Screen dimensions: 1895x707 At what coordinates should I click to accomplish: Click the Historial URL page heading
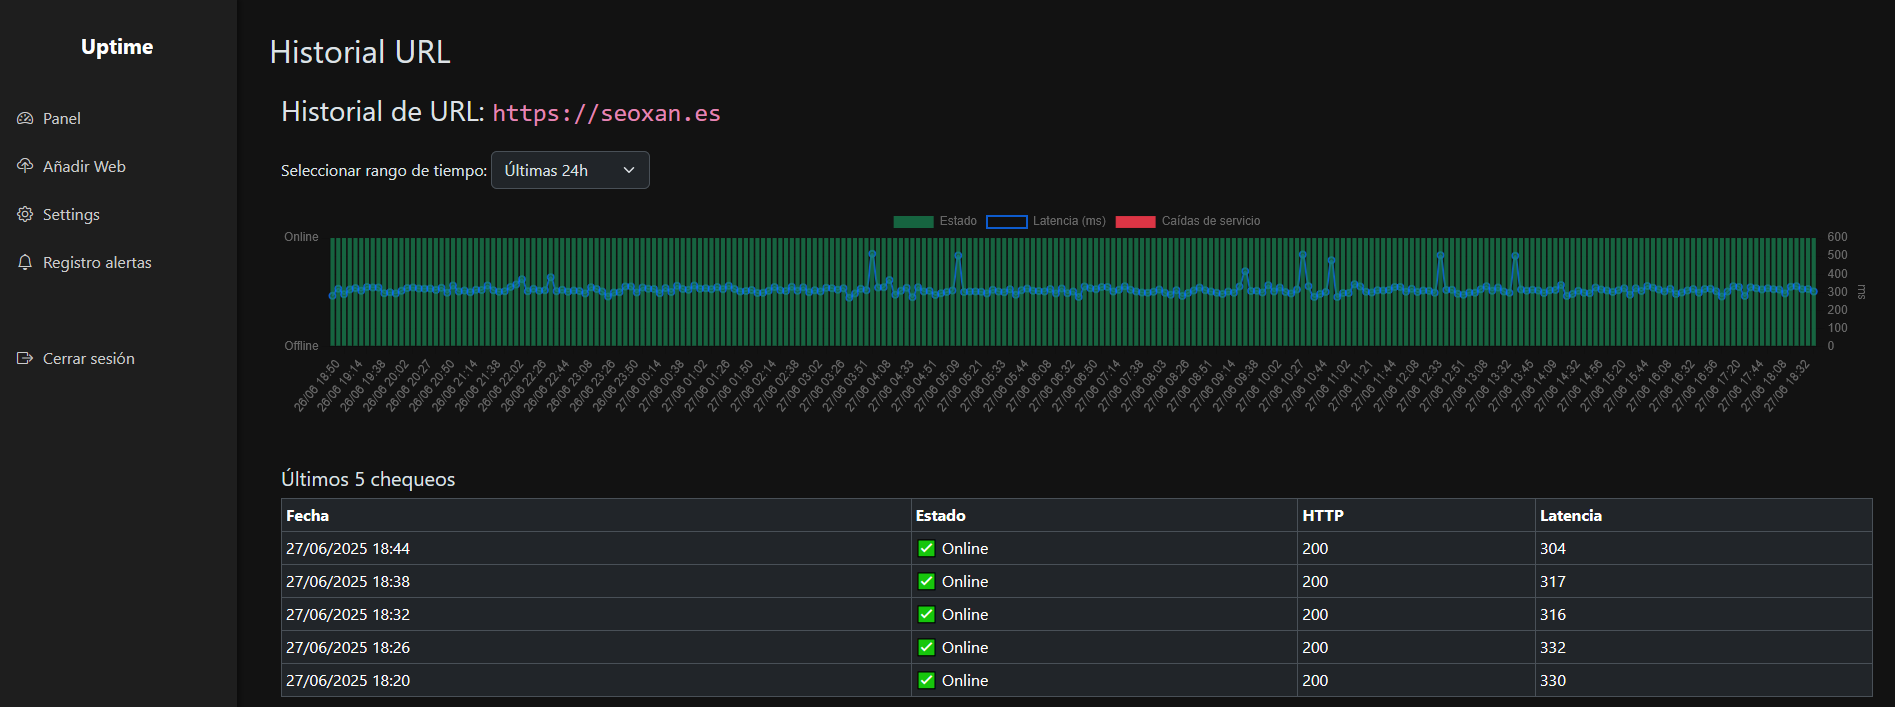click(x=360, y=52)
